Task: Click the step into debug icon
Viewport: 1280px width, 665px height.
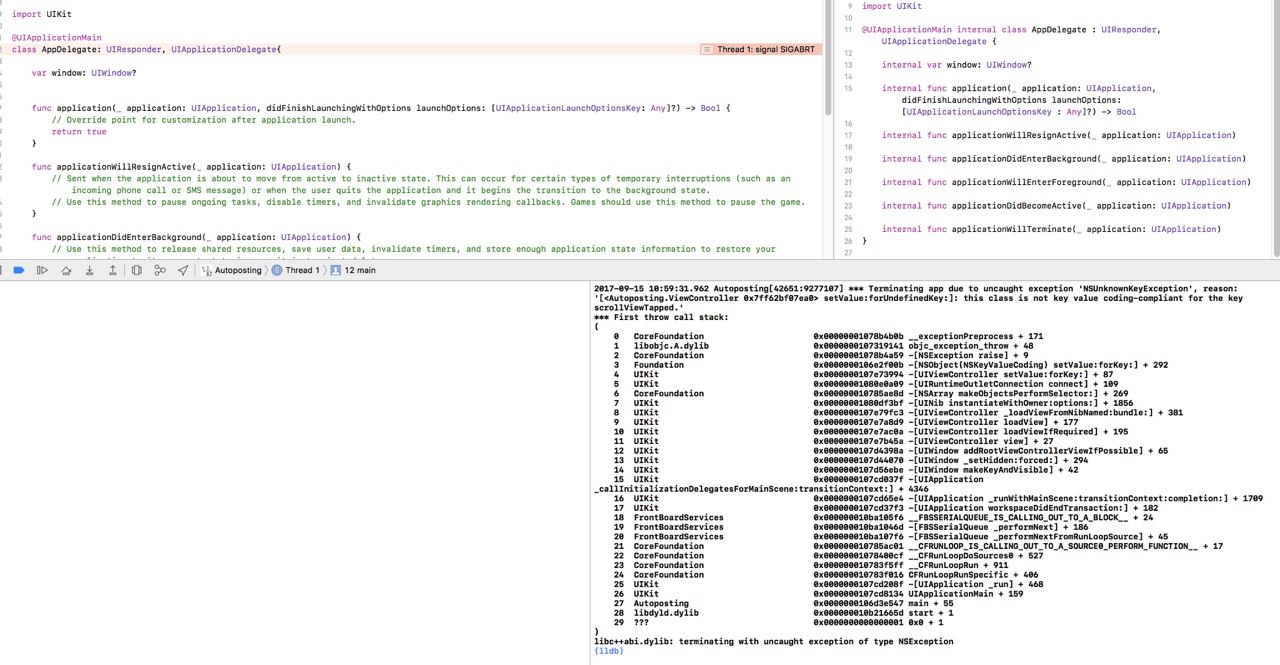Action: point(89,270)
